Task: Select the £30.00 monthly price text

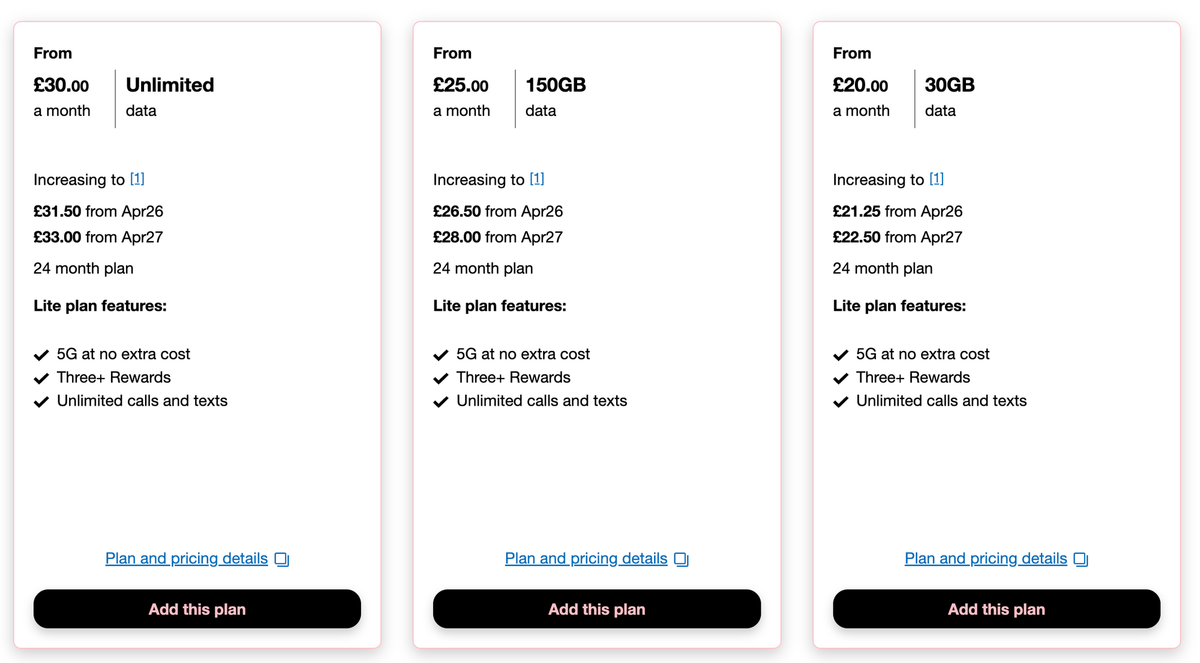Action: pos(60,85)
